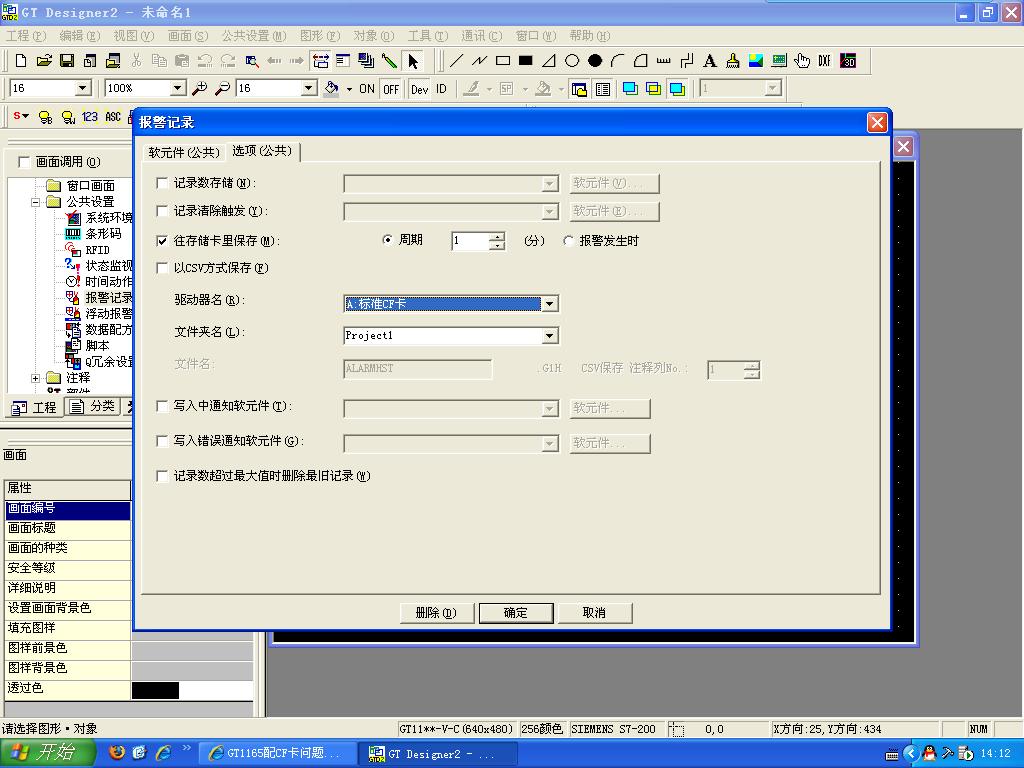
Task: Enable the 以CSV方式保存 checkbox
Action: pyautogui.click(x=163, y=268)
